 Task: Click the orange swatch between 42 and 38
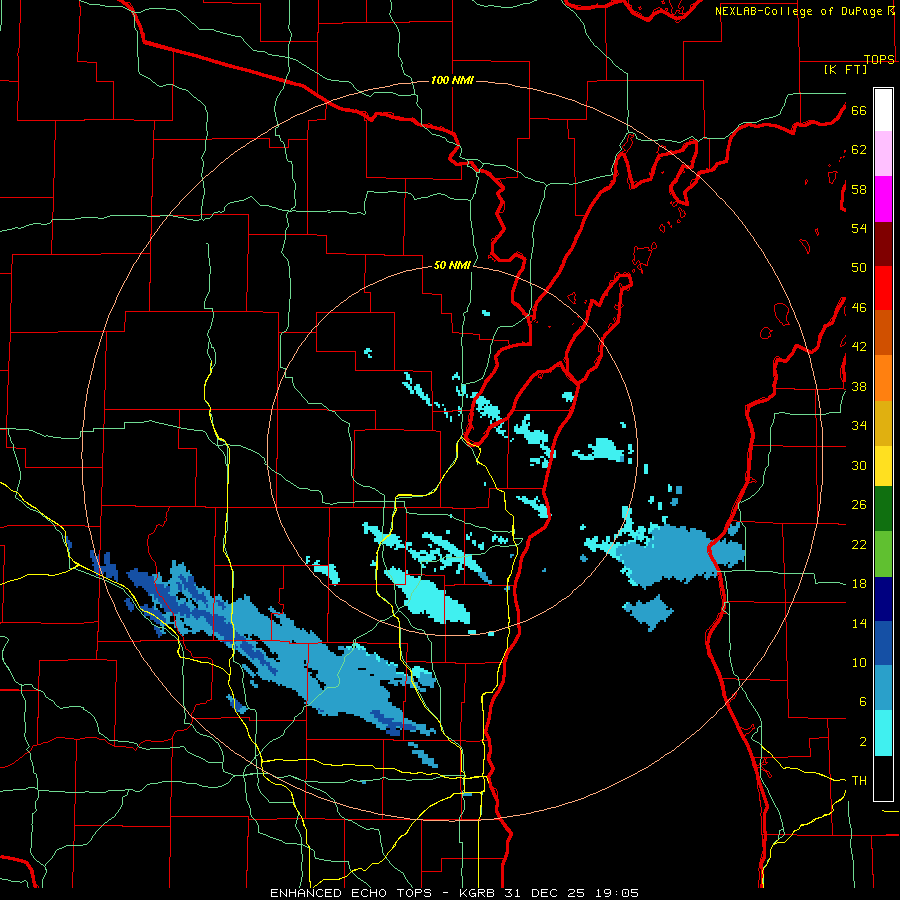[x=883, y=377]
